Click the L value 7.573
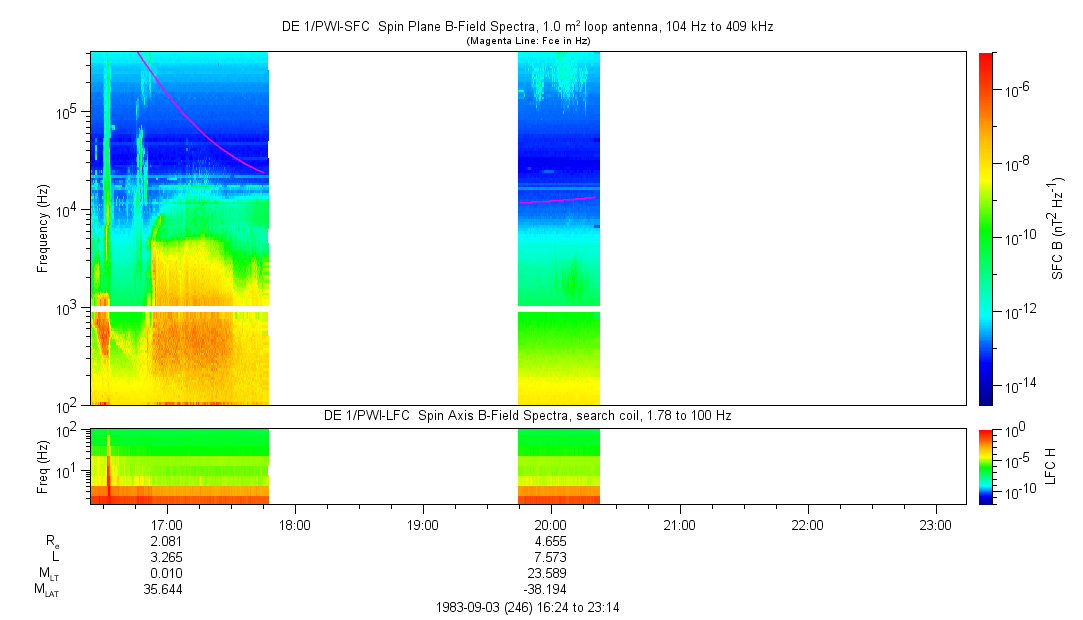The image size is (1083, 620). [551, 557]
